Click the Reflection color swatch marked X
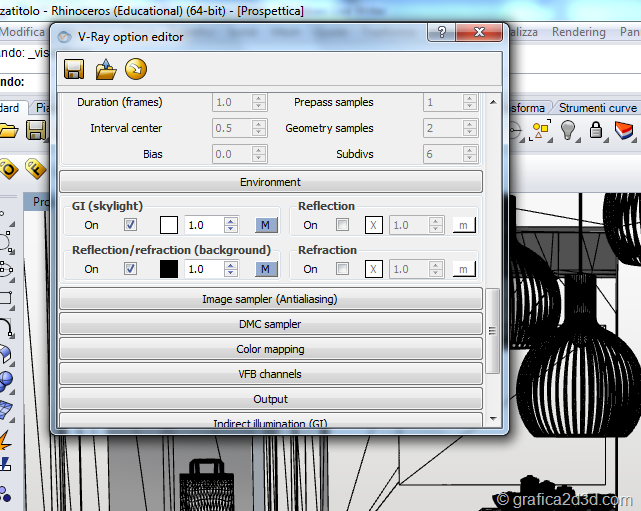The image size is (641, 511). [374, 225]
